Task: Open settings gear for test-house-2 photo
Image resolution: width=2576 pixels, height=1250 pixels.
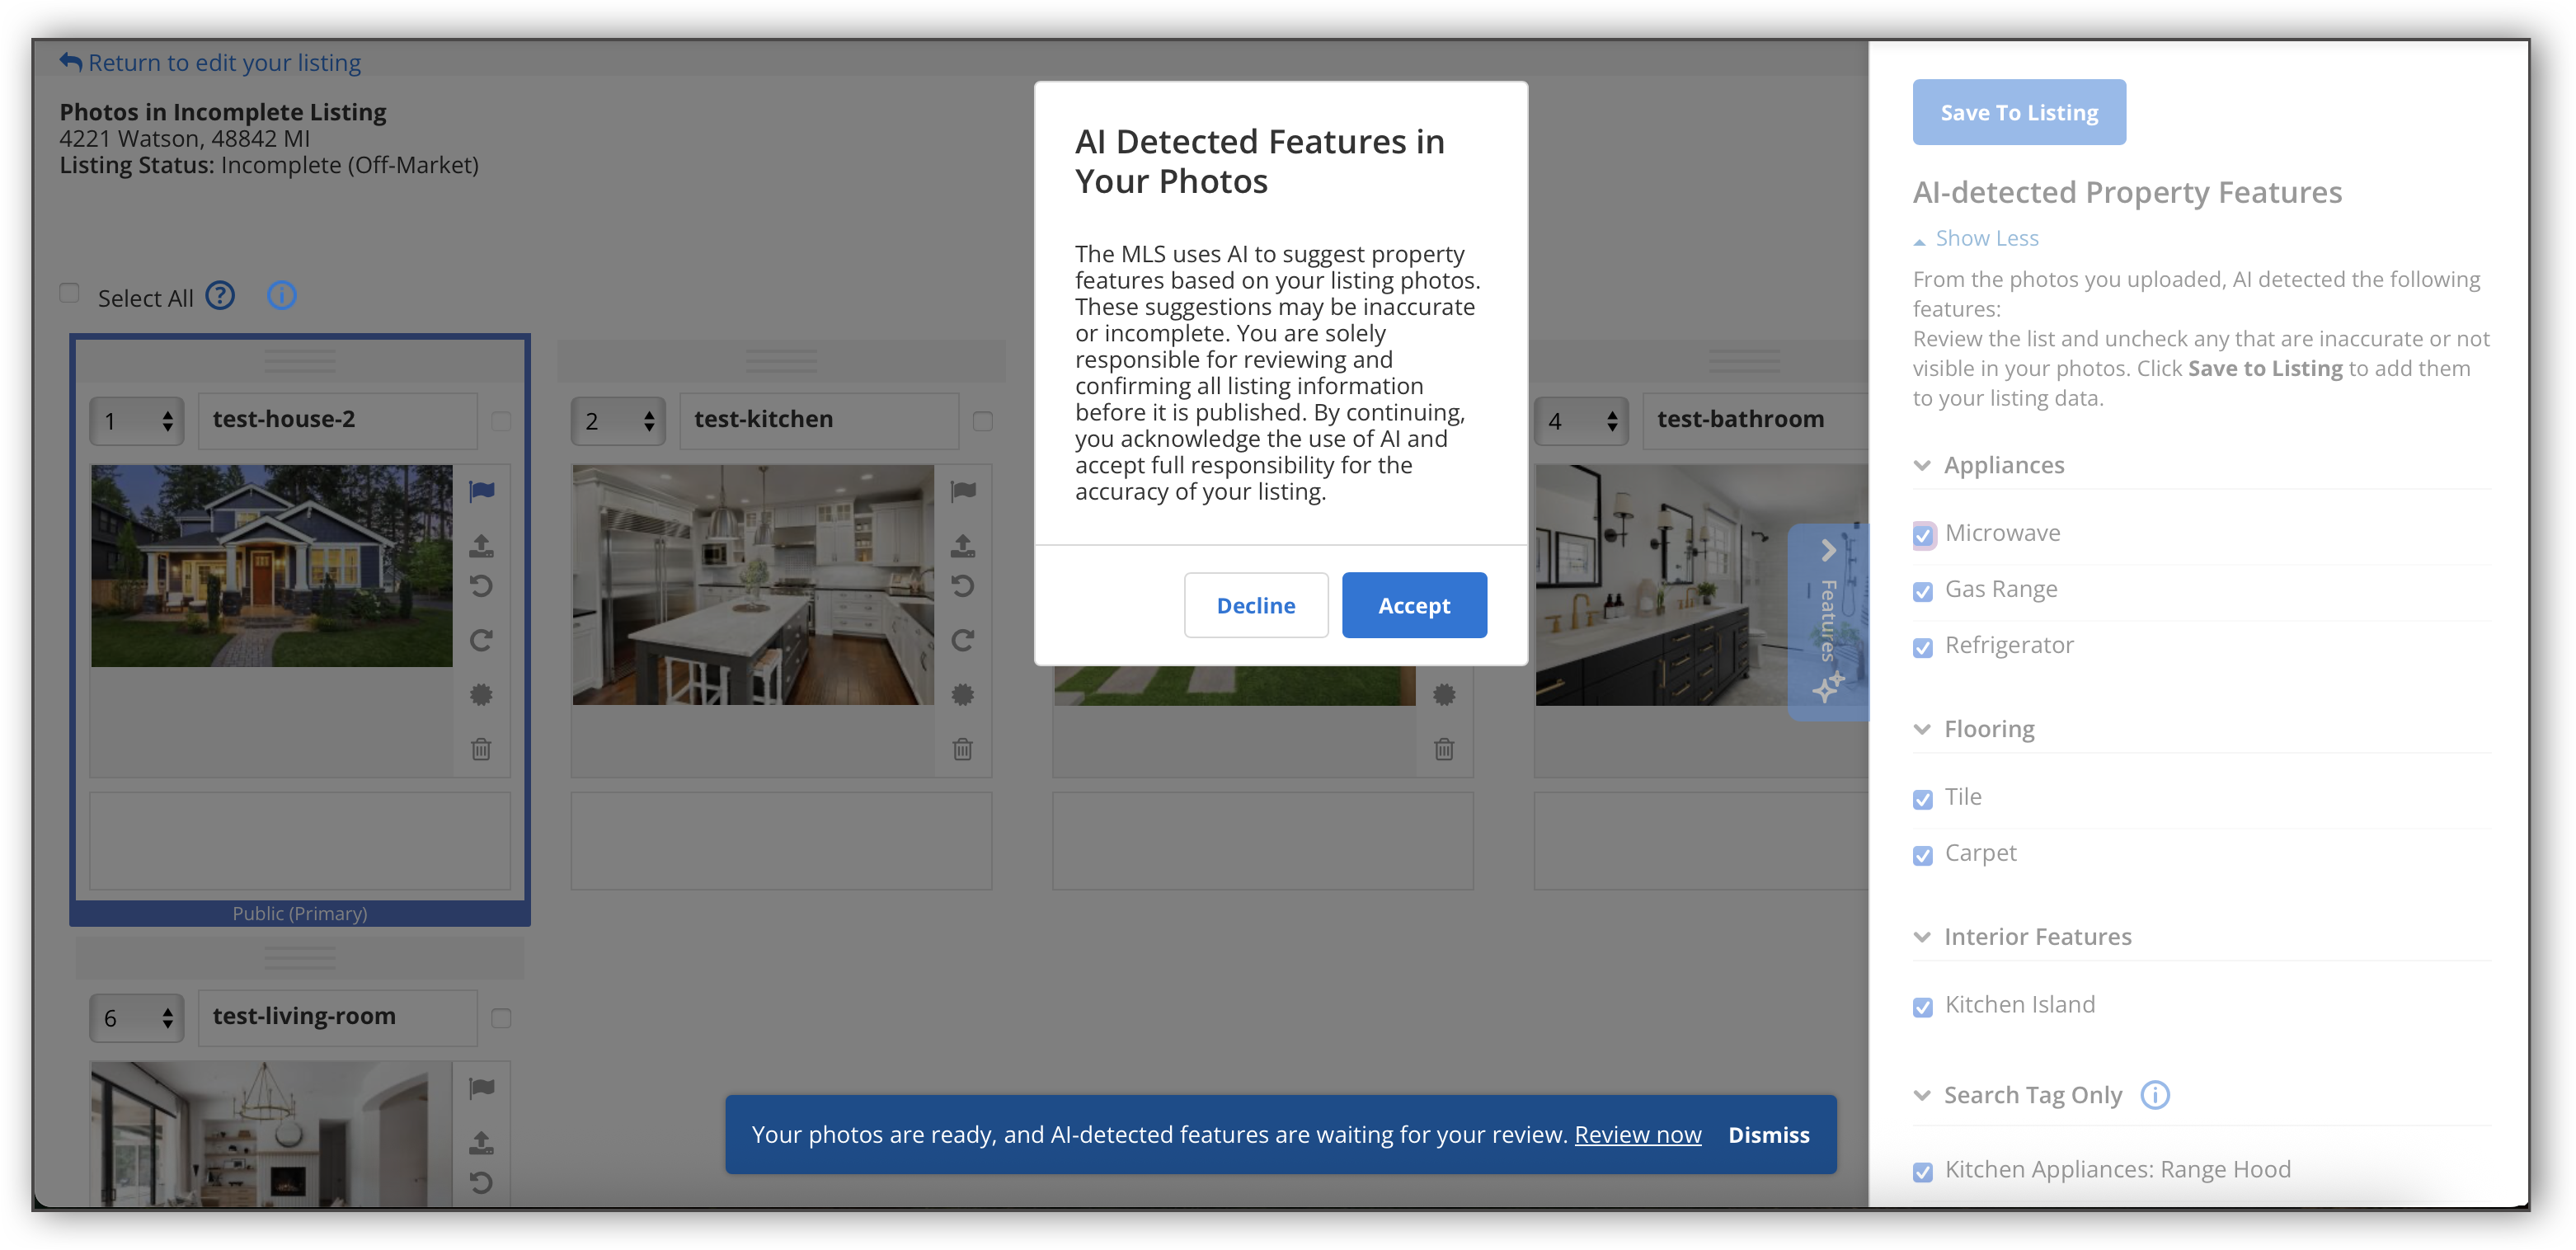Action: pyautogui.click(x=481, y=694)
